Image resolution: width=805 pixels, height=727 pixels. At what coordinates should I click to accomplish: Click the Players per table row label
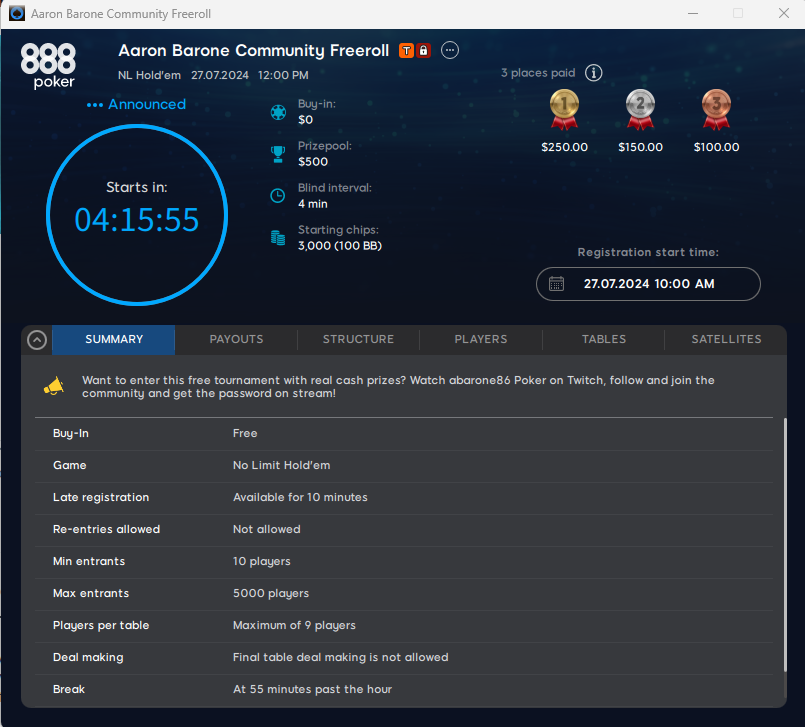pyautogui.click(x=101, y=625)
